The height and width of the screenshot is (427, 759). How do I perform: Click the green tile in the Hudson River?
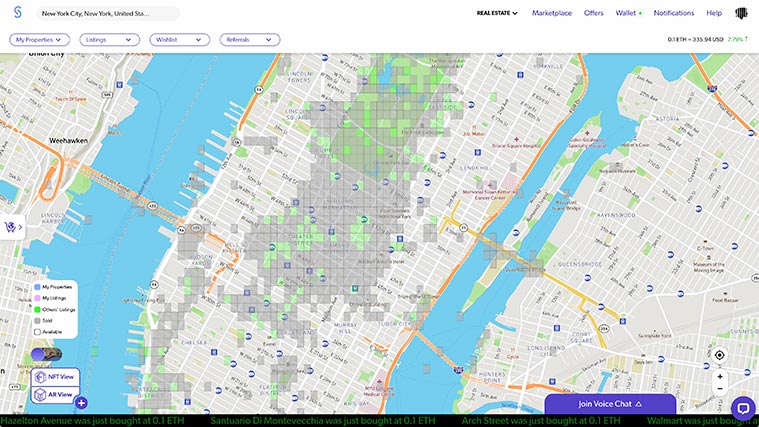pos(94,351)
